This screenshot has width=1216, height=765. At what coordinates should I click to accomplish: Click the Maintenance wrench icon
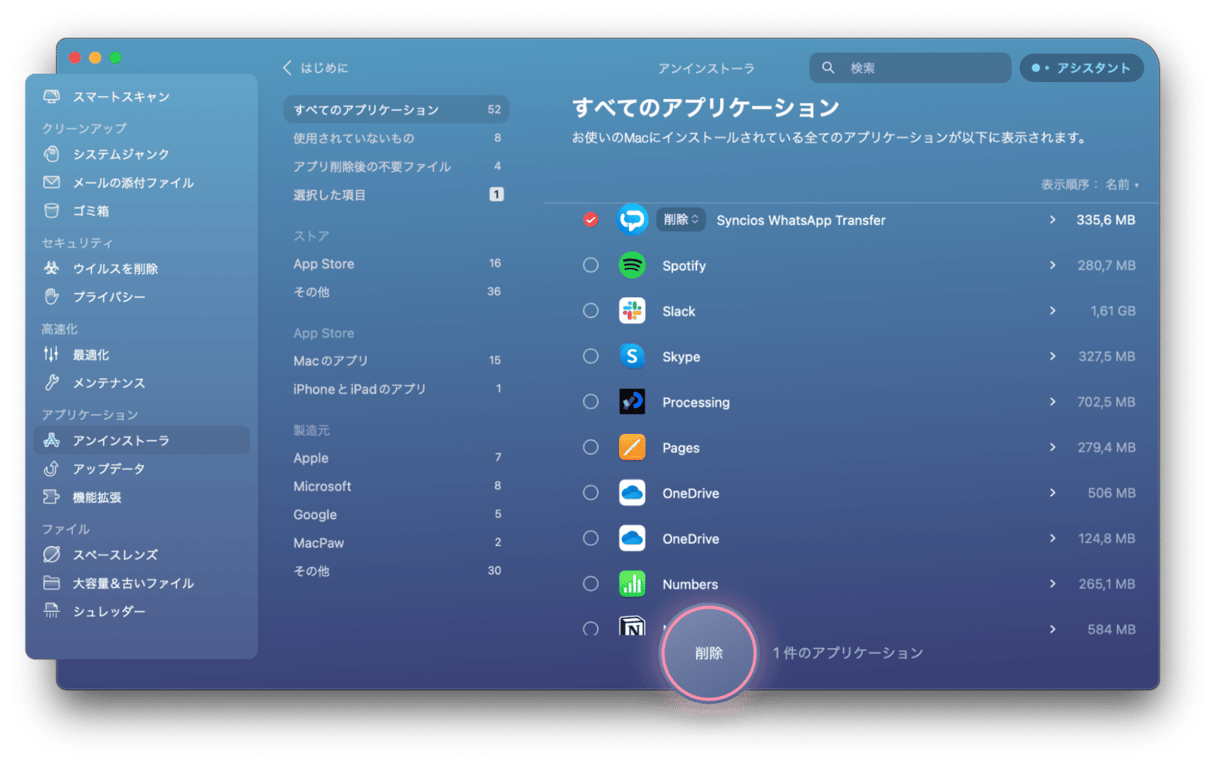52,383
